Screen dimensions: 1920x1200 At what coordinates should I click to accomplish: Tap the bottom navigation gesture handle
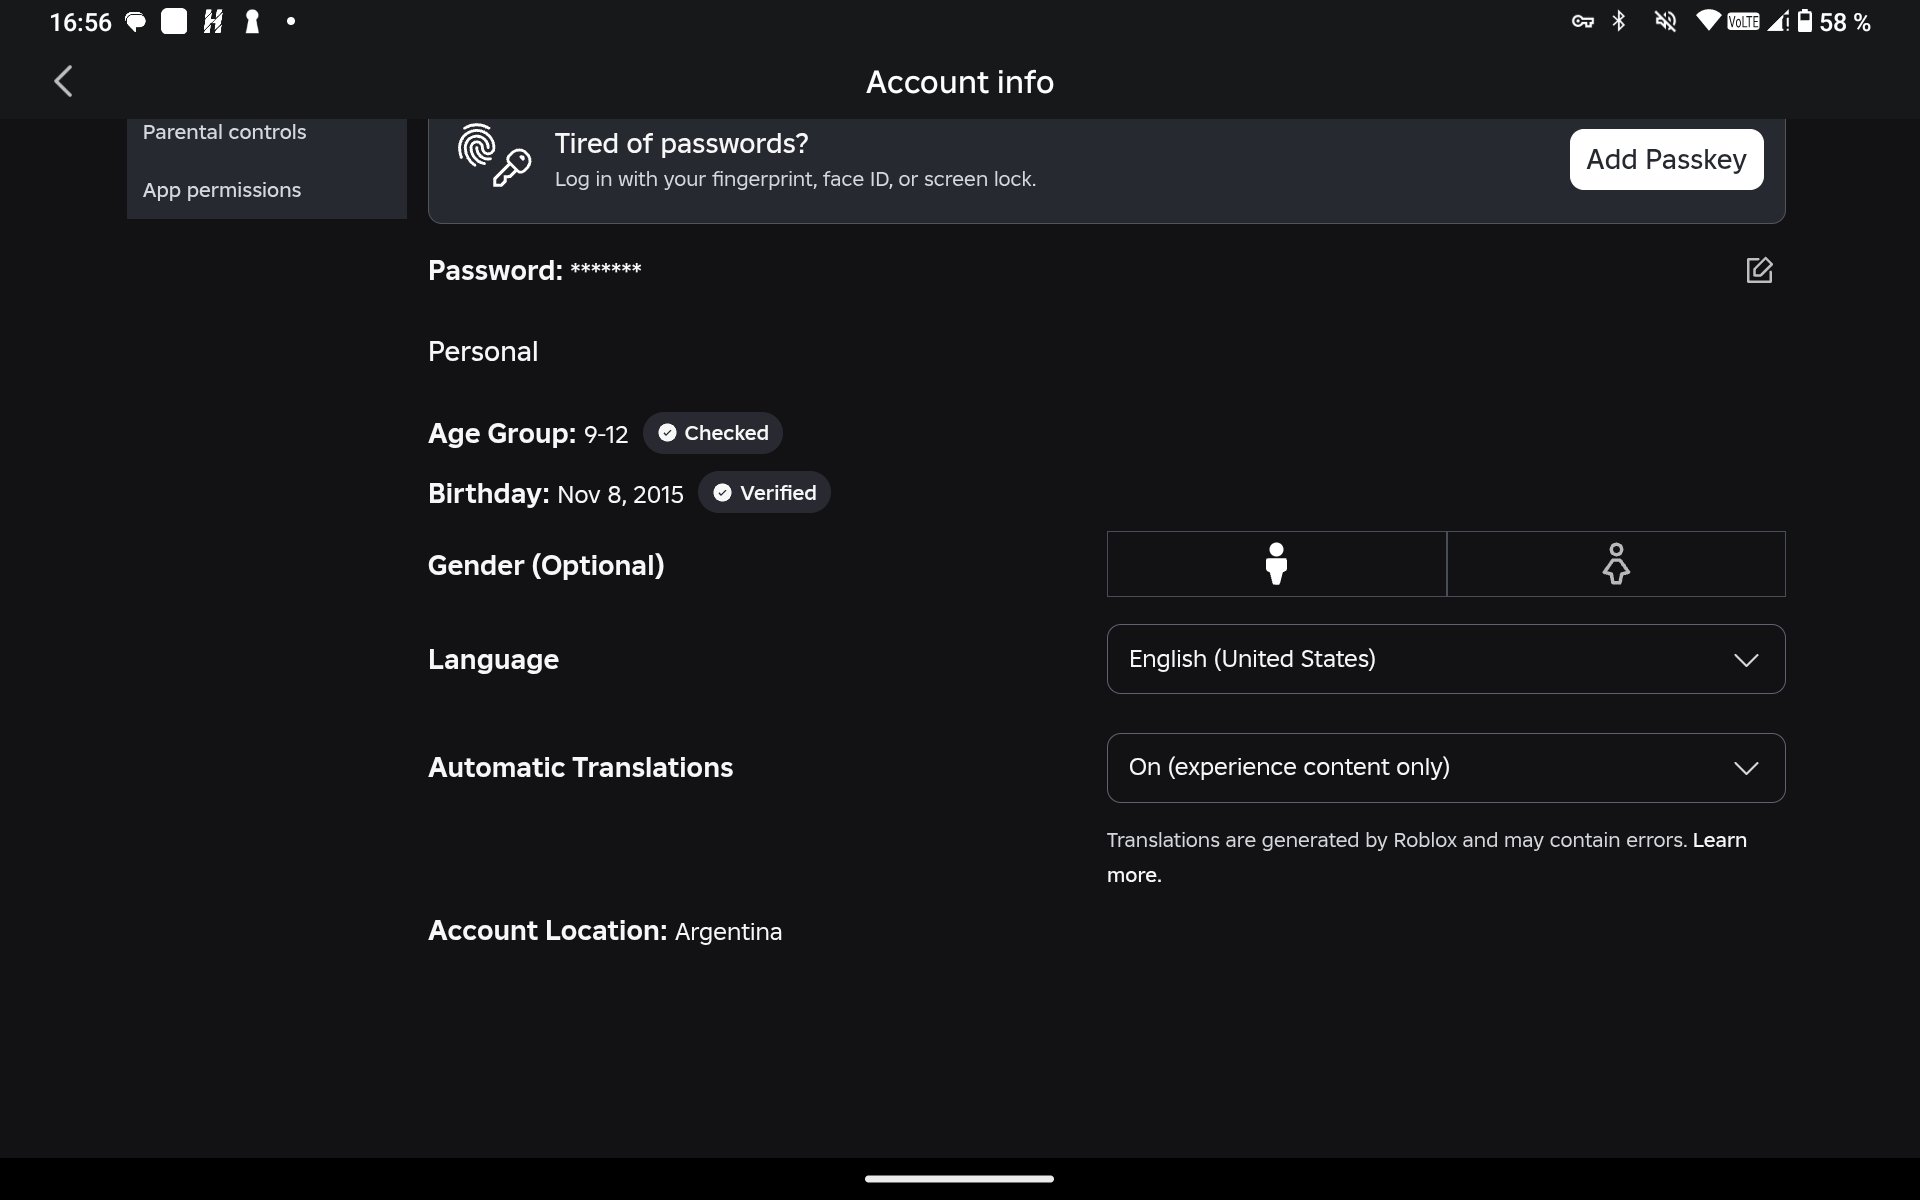click(959, 1179)
